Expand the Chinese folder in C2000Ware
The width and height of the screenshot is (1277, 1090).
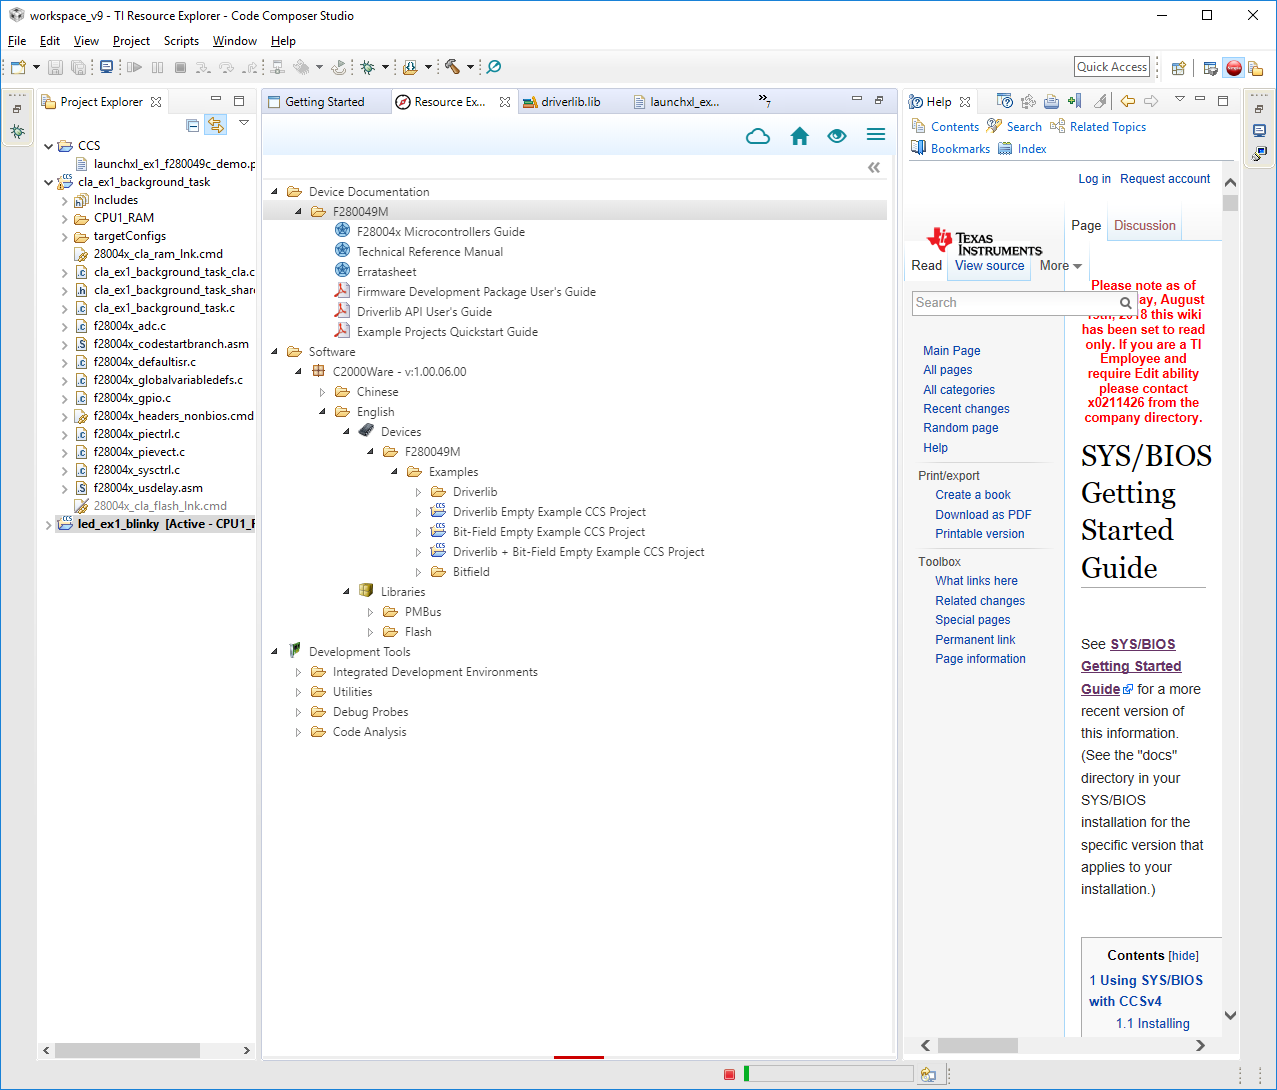[x=322, y=392]
